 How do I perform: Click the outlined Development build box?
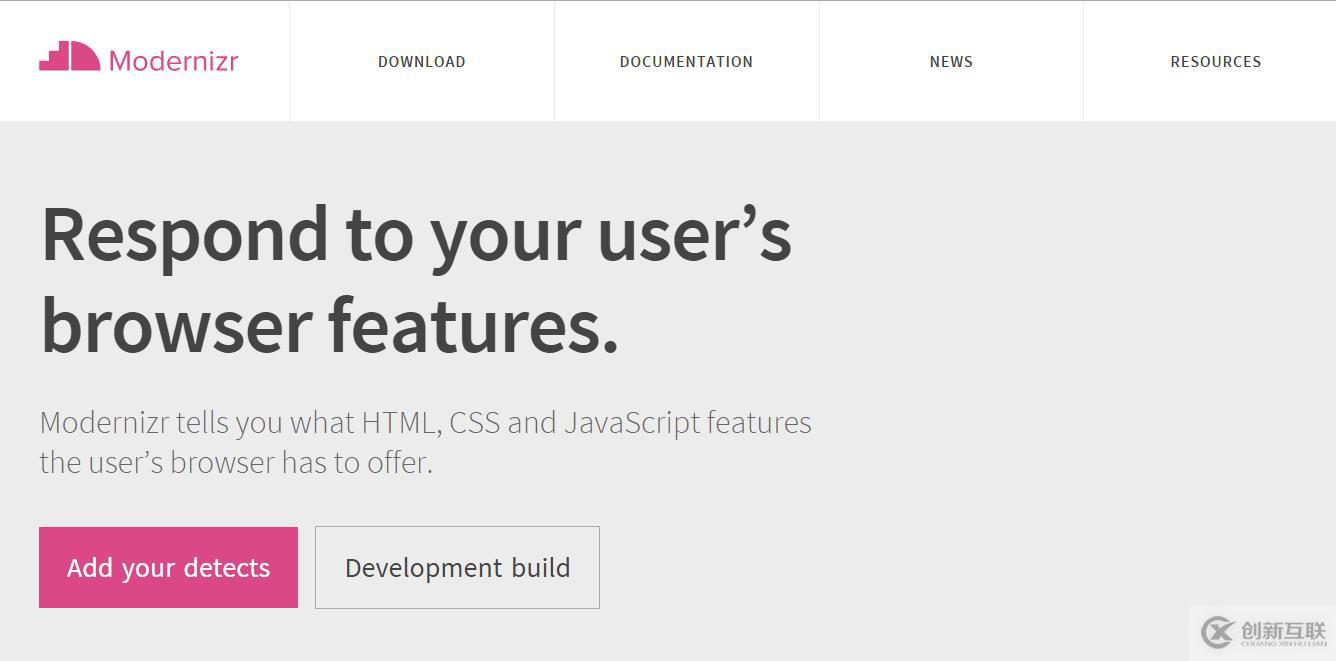click(457, 567)
